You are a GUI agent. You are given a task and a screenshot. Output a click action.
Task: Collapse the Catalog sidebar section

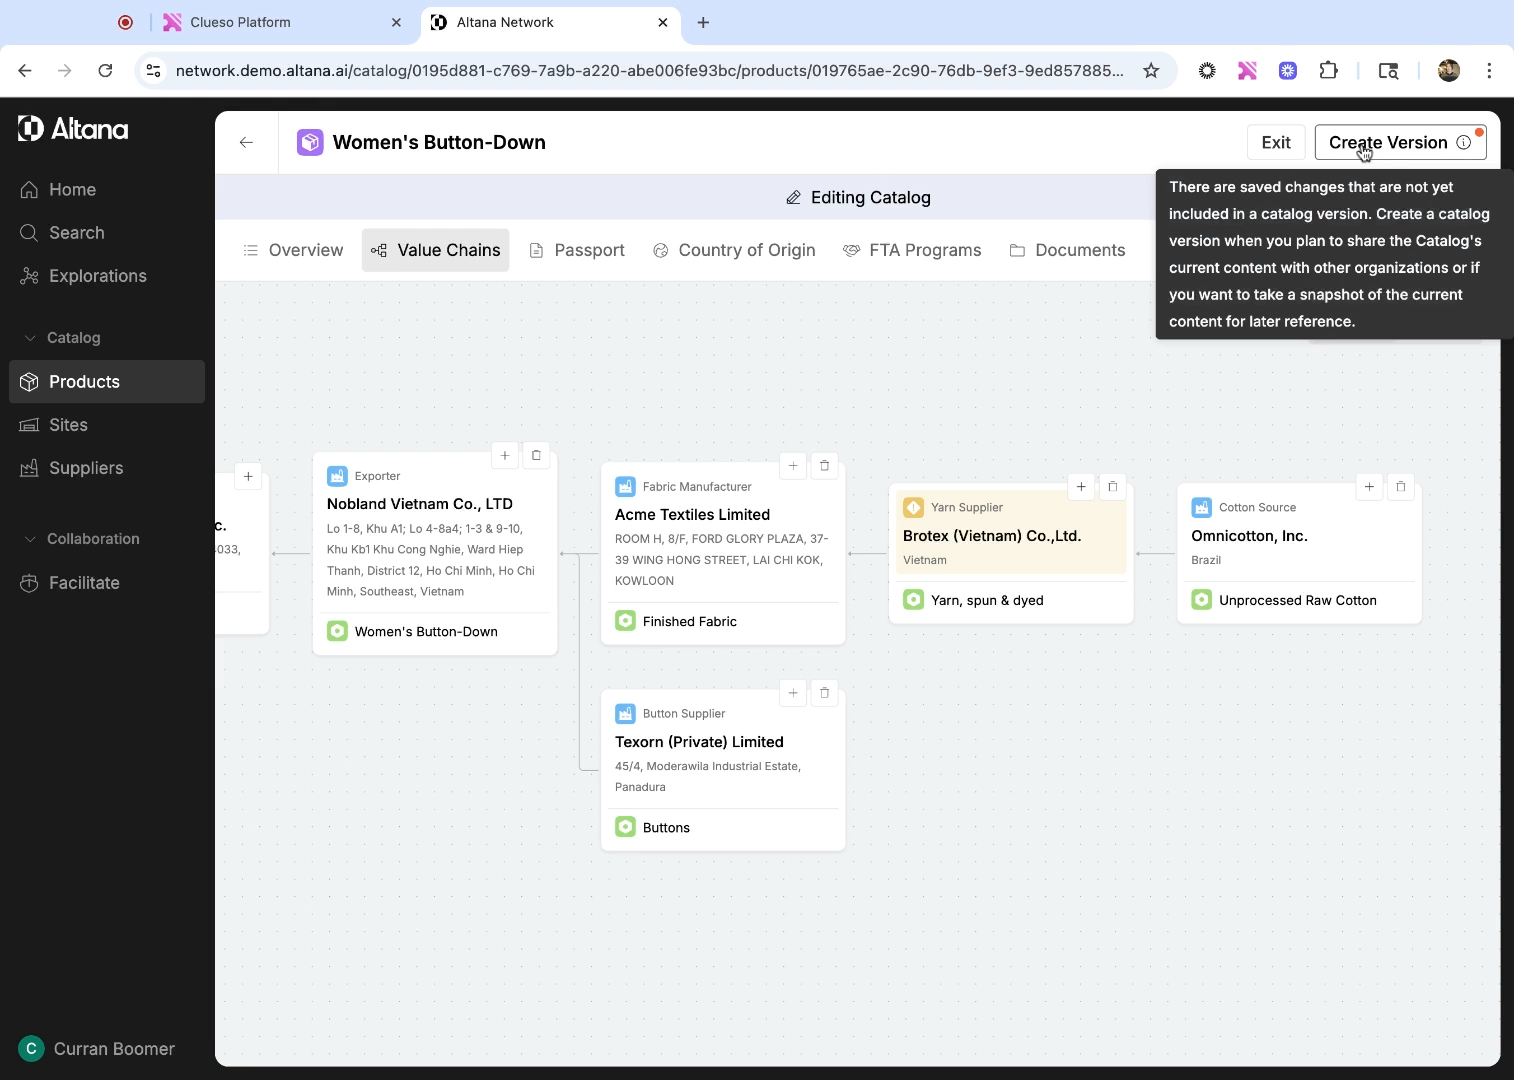30,338
